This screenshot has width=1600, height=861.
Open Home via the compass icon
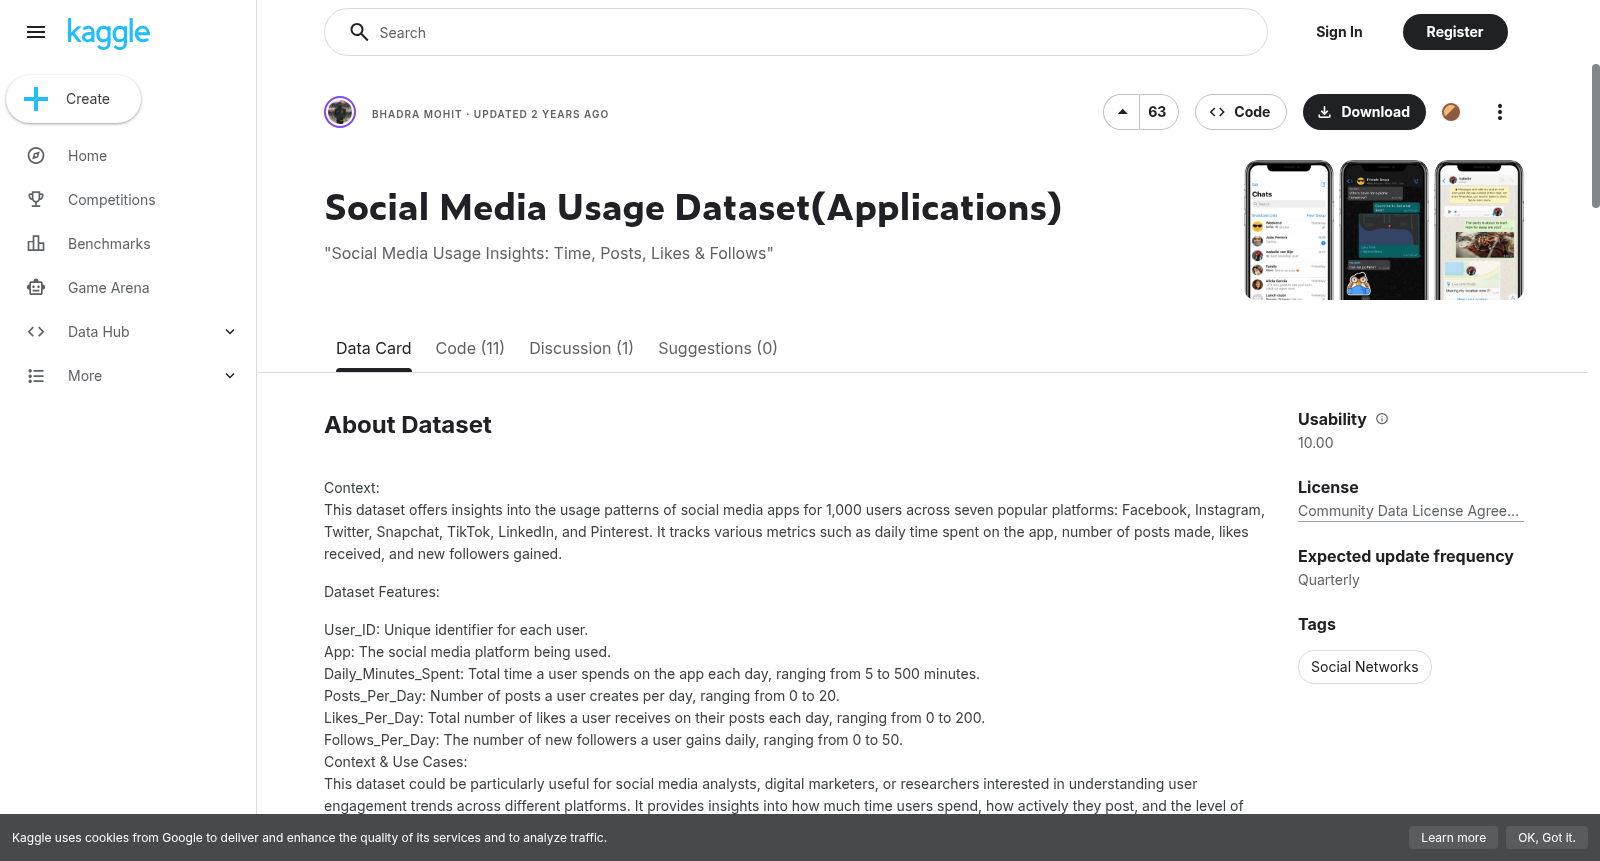[36, 156]
